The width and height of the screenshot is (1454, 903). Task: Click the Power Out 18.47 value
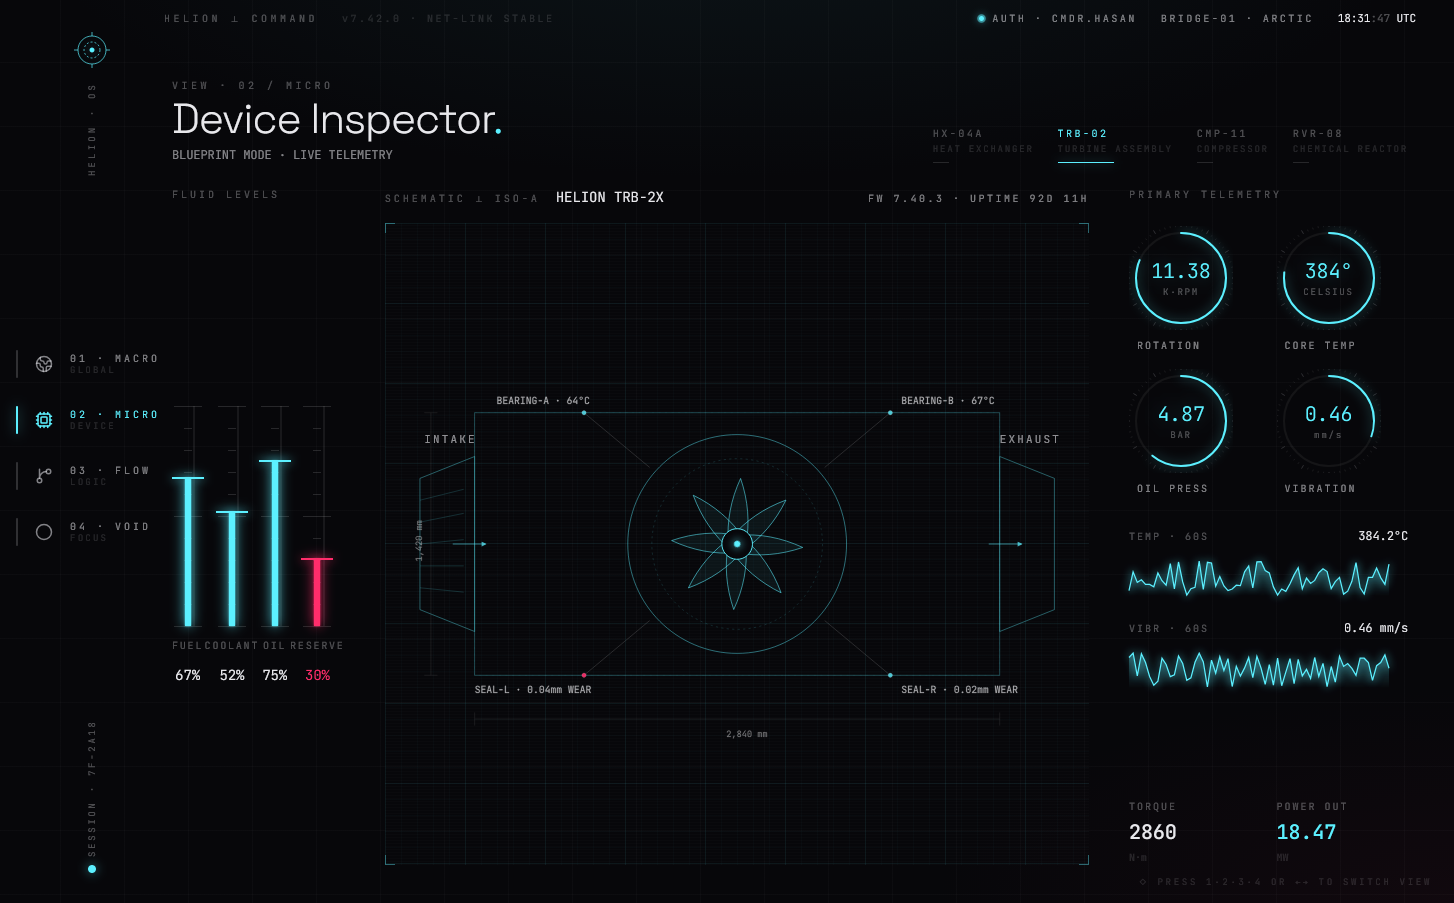[1306, 832]
